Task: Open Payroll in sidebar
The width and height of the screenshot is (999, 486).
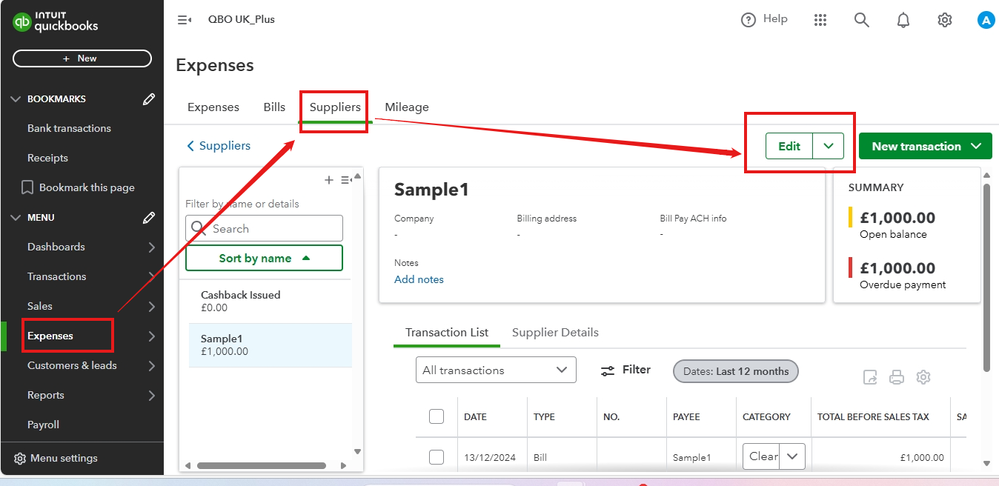Action: [43, 425]
